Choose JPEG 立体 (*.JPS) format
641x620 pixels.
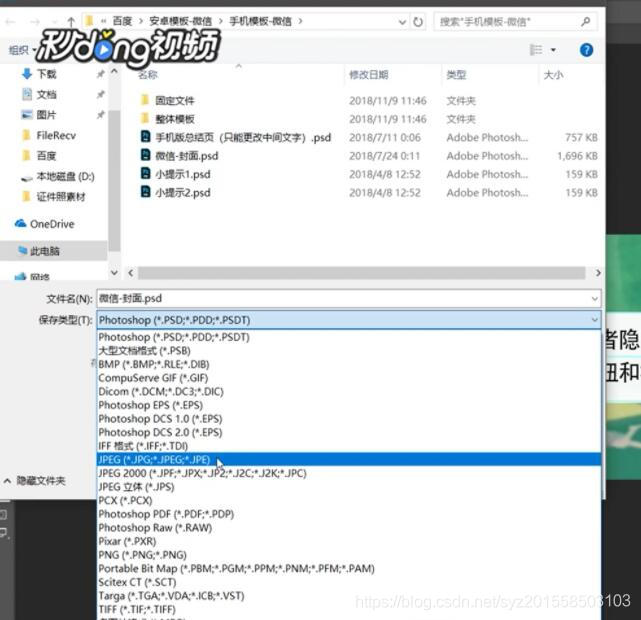click(349, 487)
